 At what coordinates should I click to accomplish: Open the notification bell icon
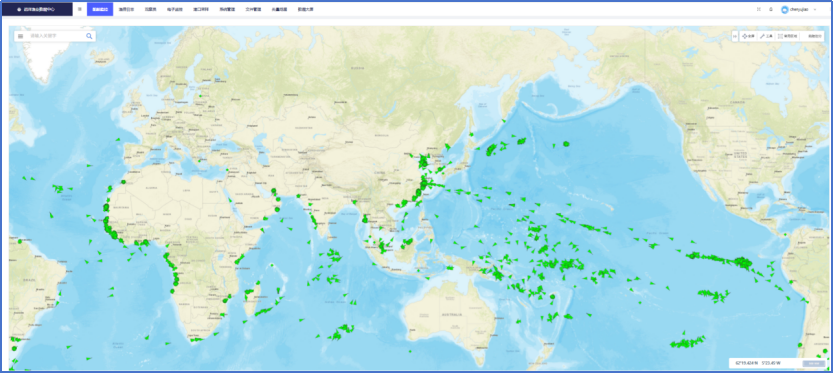[x=771, y=9]
